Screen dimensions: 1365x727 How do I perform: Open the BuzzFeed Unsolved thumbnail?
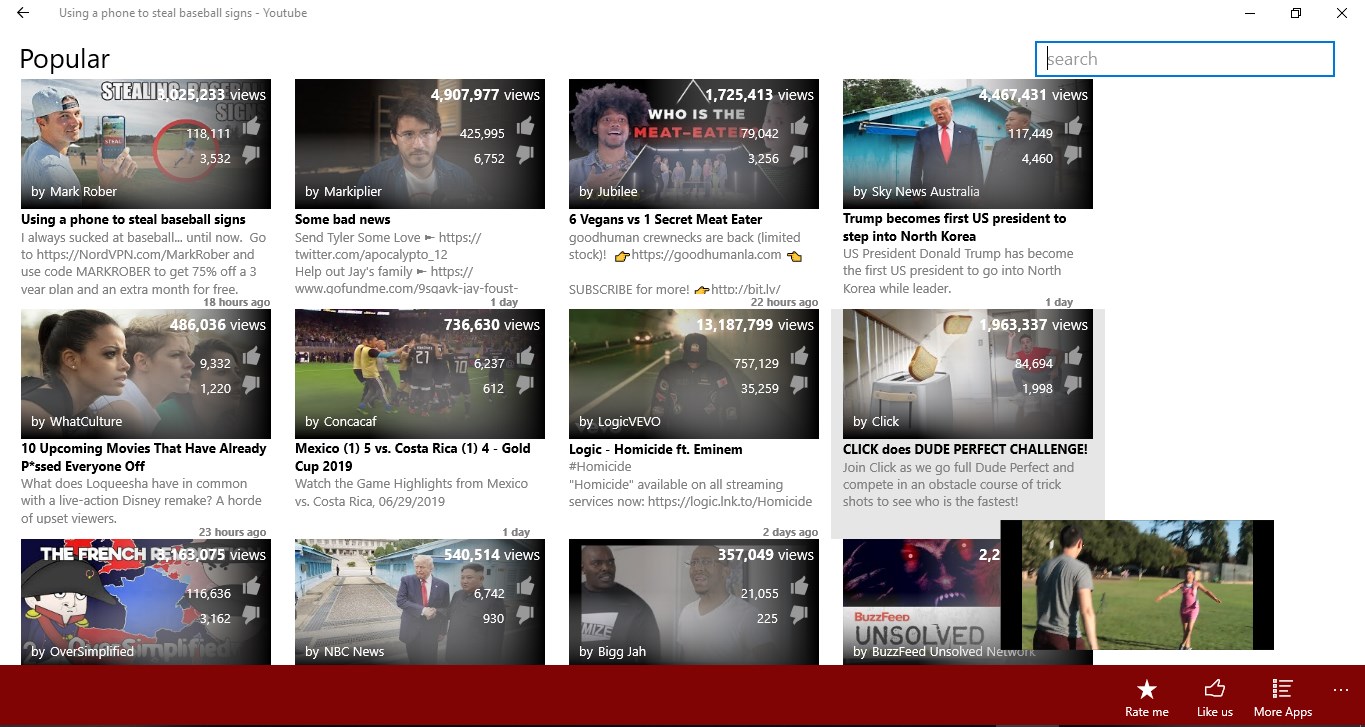920,602
